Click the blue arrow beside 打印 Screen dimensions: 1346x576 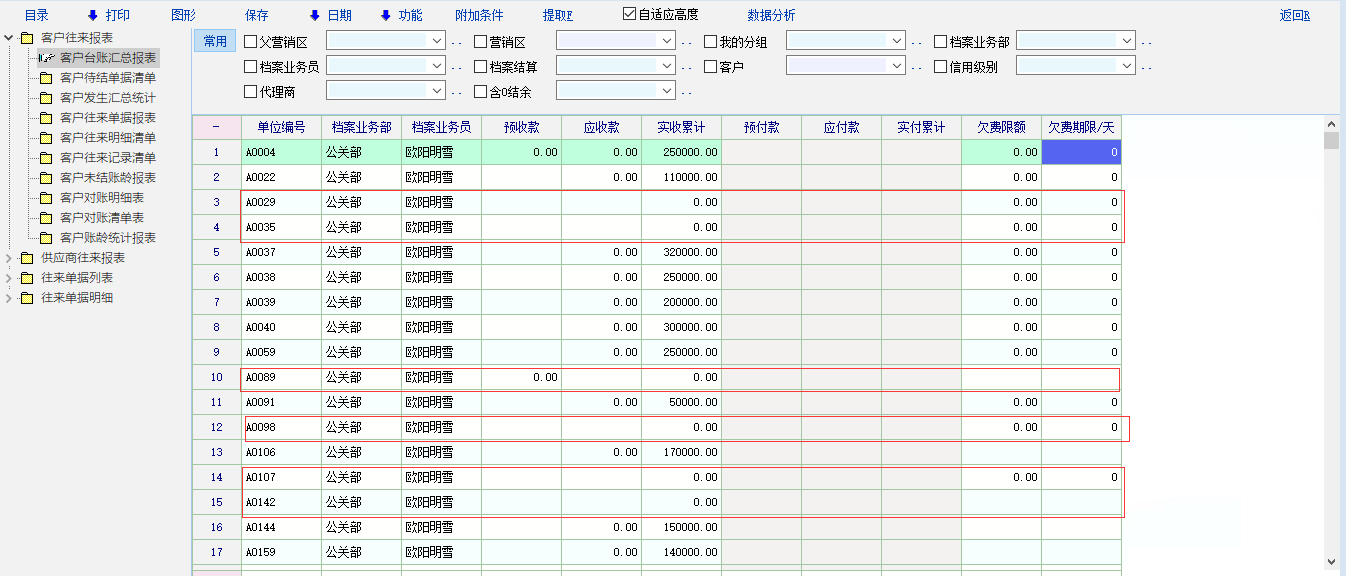coord(93,15)
